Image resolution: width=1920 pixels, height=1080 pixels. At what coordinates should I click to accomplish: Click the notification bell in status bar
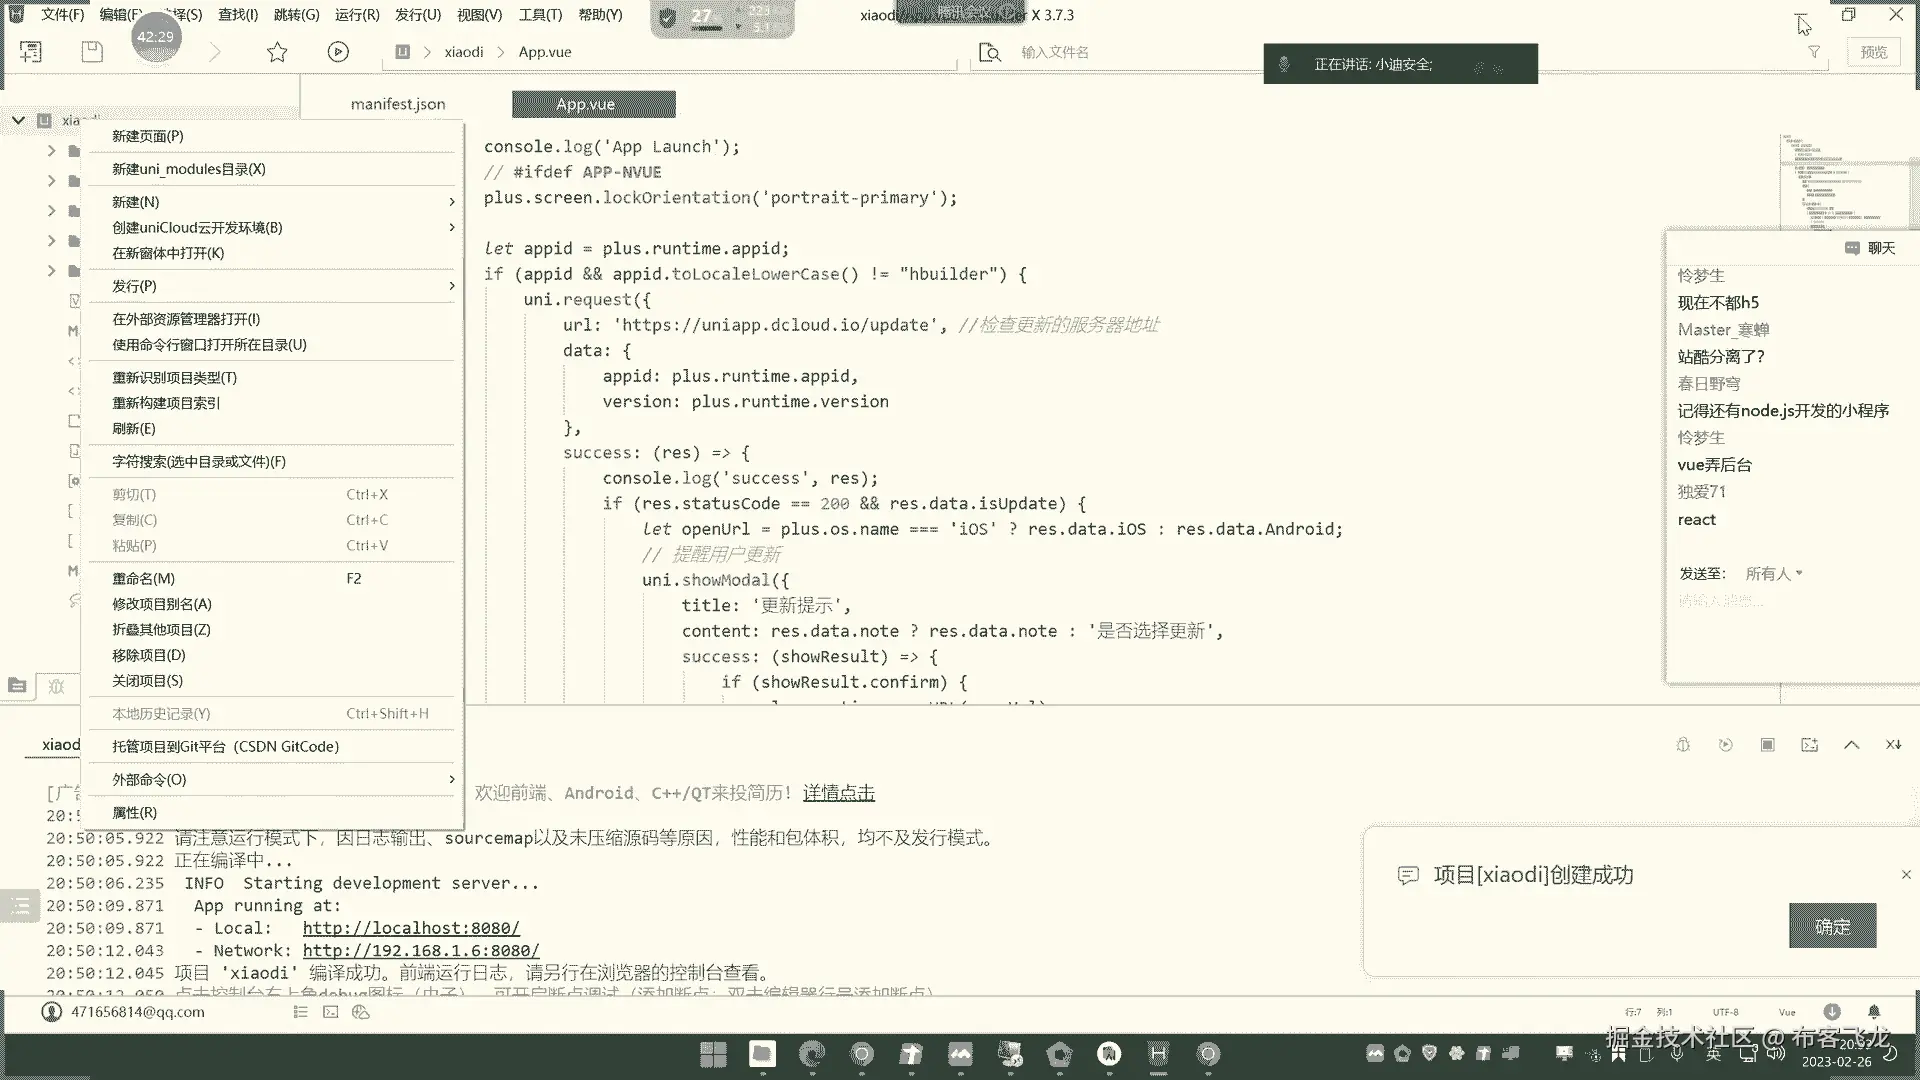point(1874,1012)
